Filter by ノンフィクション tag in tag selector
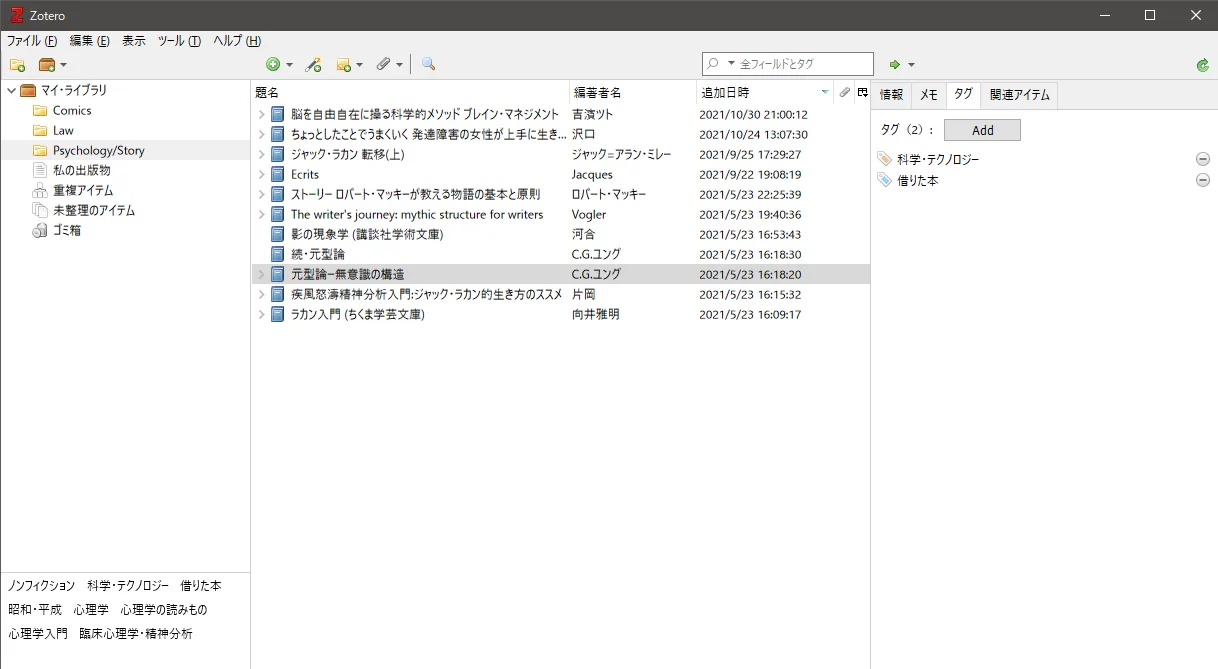Viewport: 1218px width, 669px height. coord(41,586)
